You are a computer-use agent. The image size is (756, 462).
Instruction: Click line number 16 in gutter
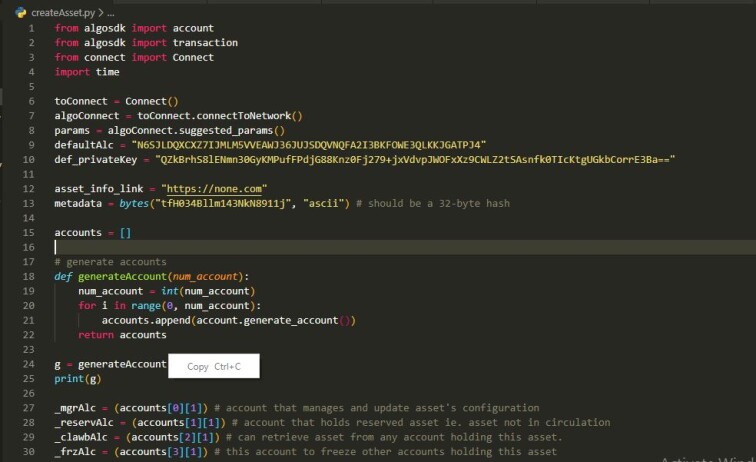pyautogui.click(x=29, y=247)
